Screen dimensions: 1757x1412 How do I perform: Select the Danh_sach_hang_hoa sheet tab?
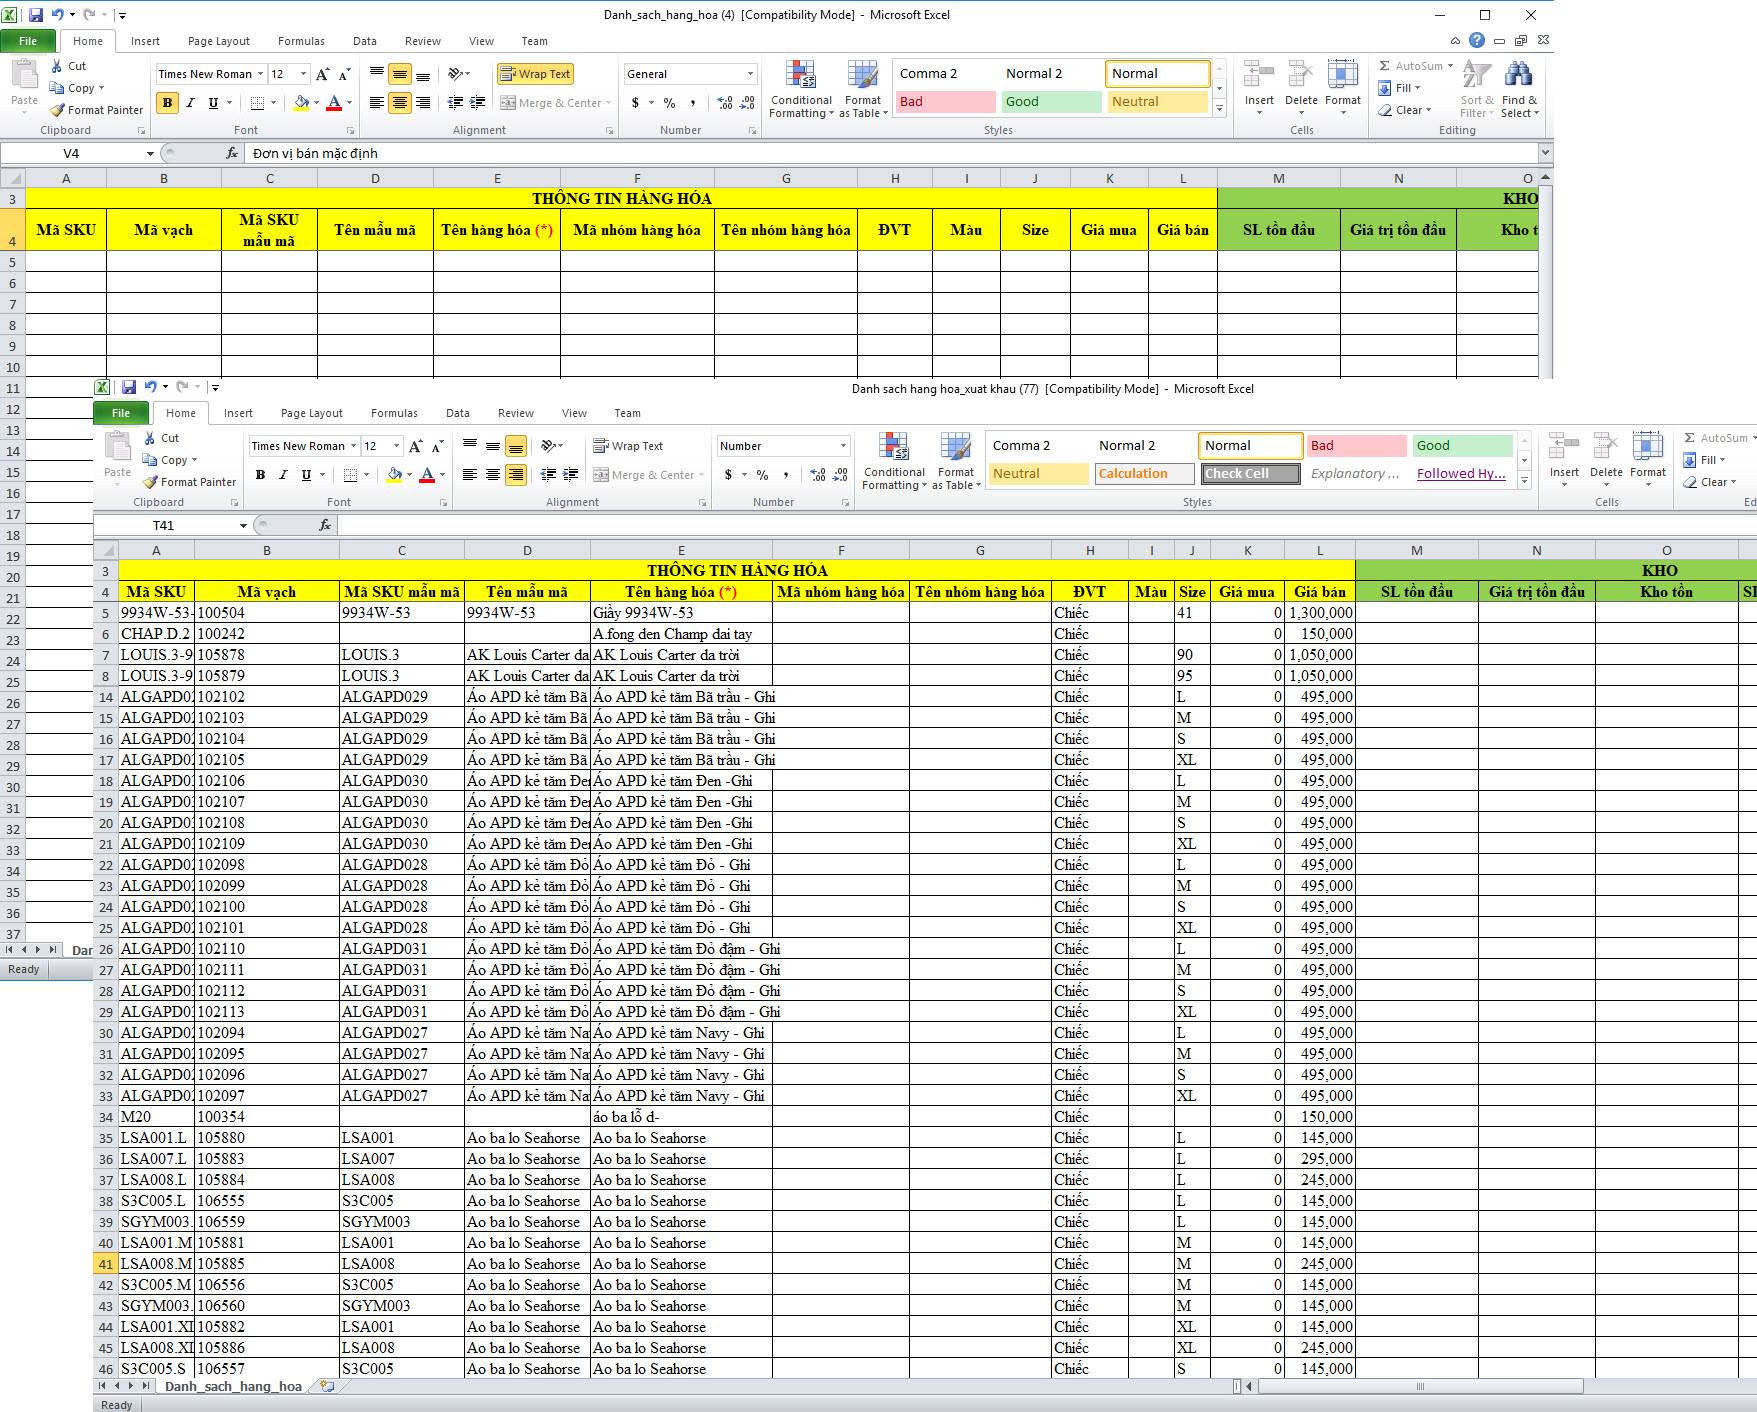pyautogui.click(x=233, y=1386)
